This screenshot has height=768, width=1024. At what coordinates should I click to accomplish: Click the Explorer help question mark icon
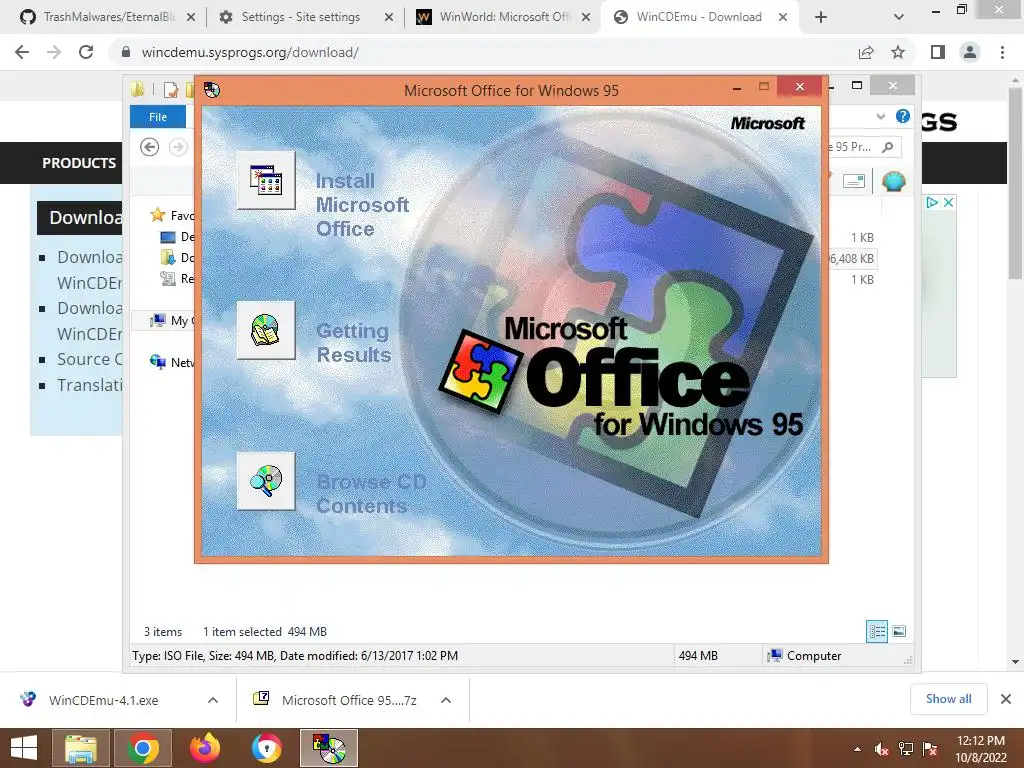[x=903, y=116]
